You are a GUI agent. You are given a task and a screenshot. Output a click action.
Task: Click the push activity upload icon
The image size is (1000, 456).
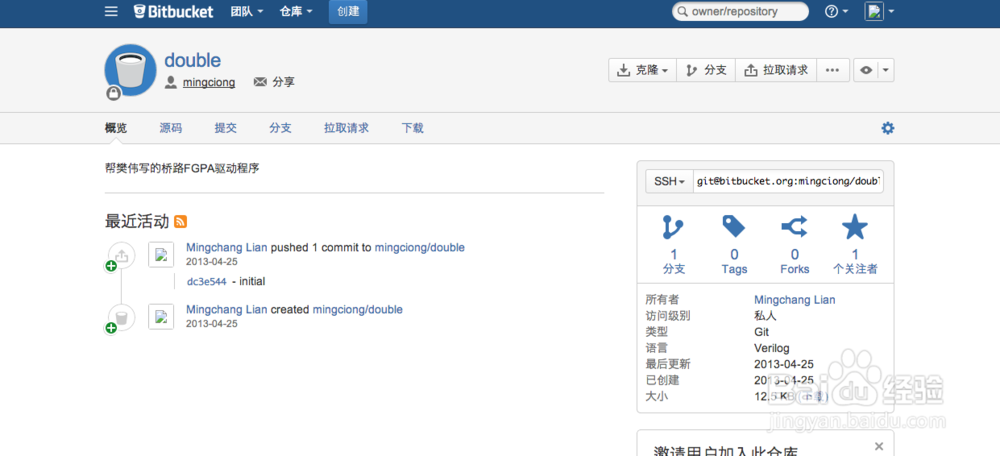point(121,256)
